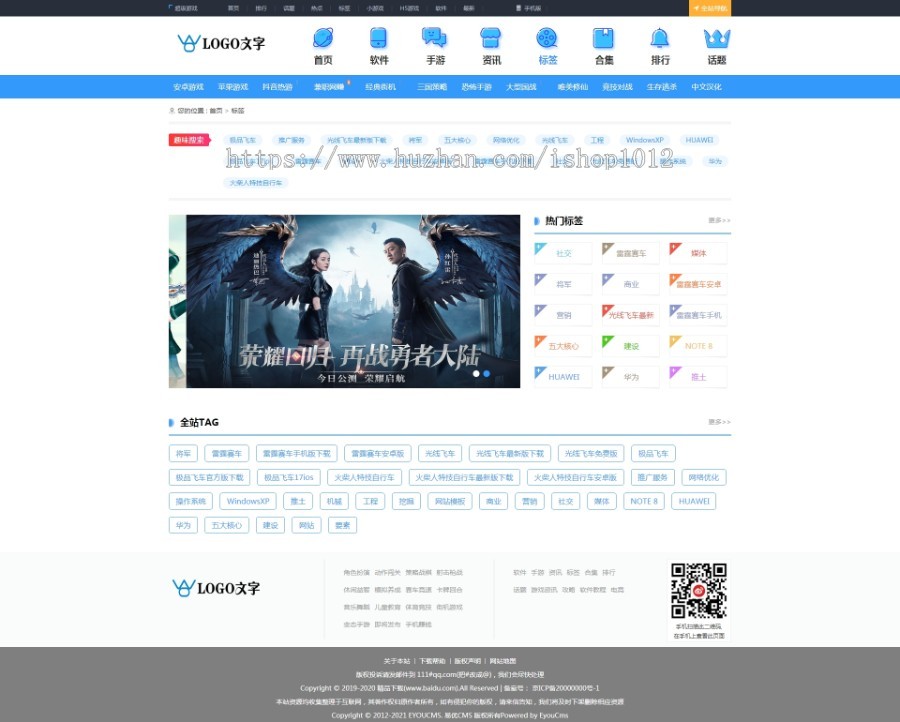Click hot tag NOTE 8

click(x=698, y=346)
